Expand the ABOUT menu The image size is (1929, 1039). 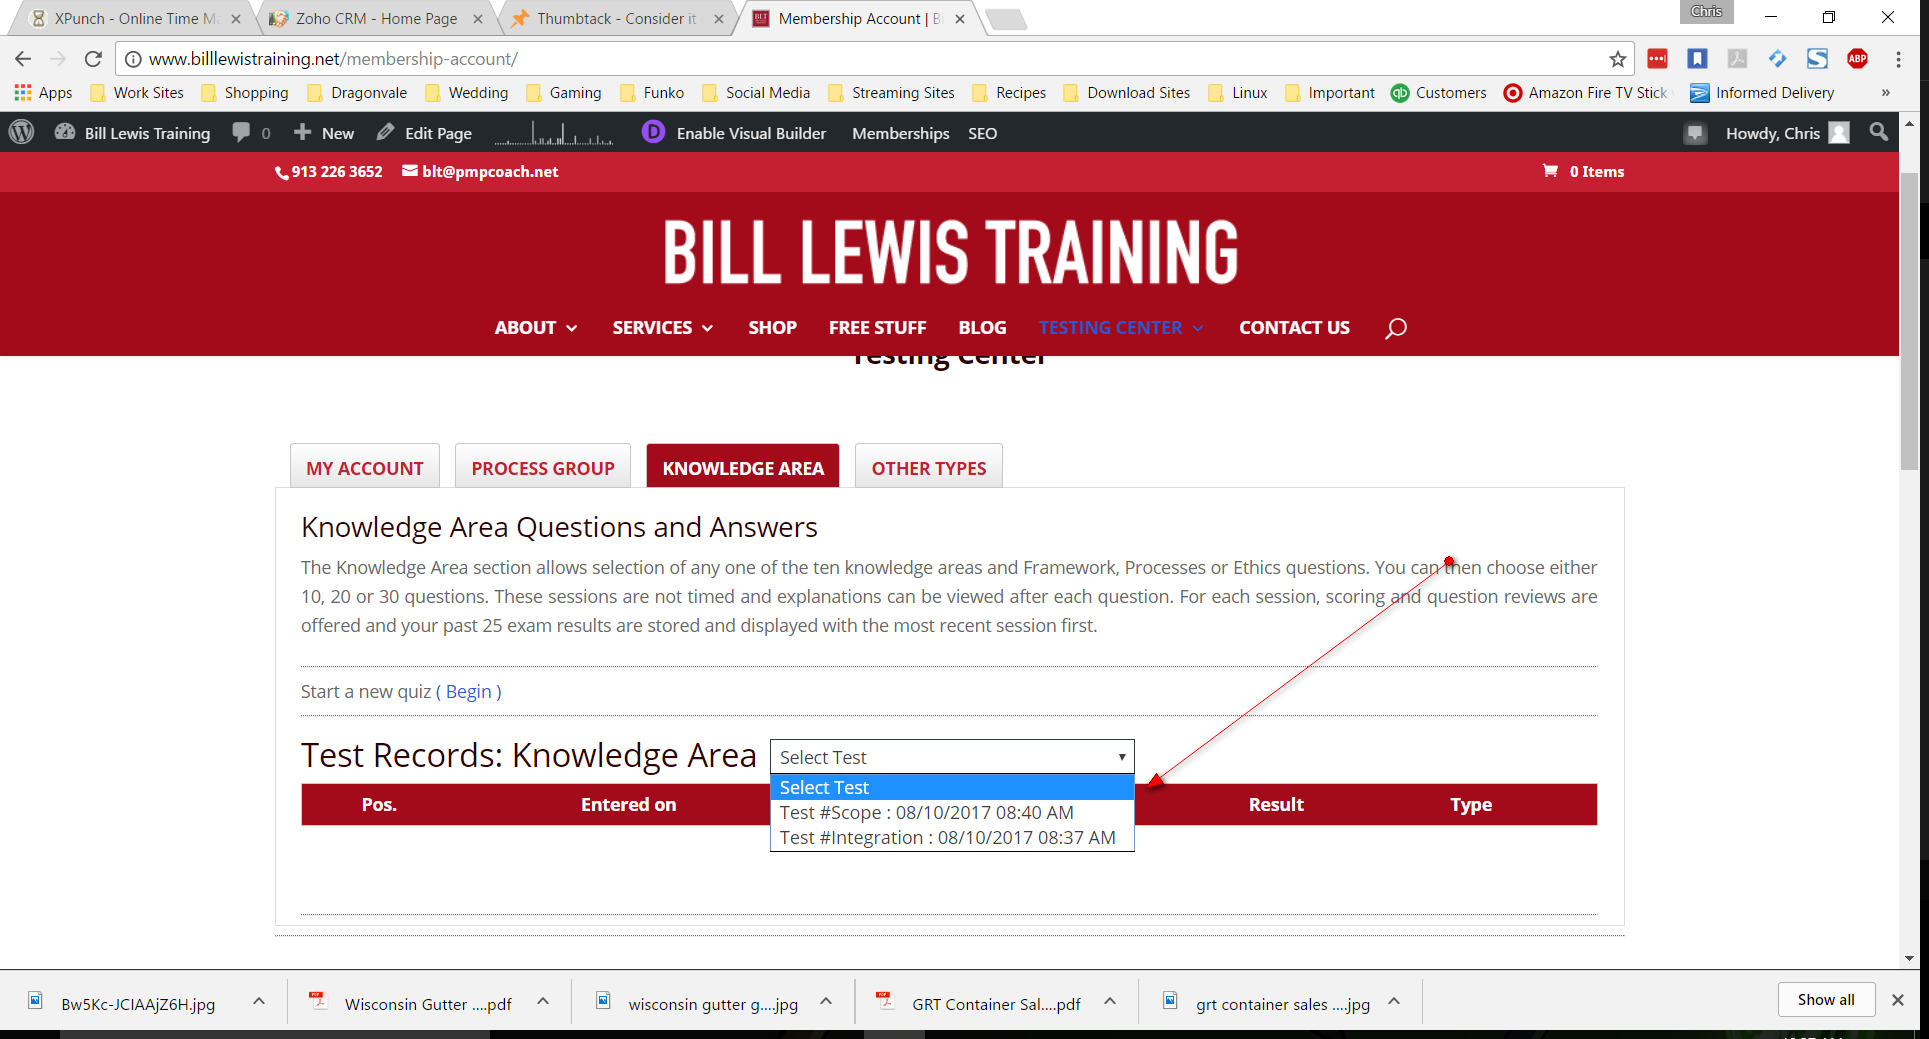pos(536,328)
